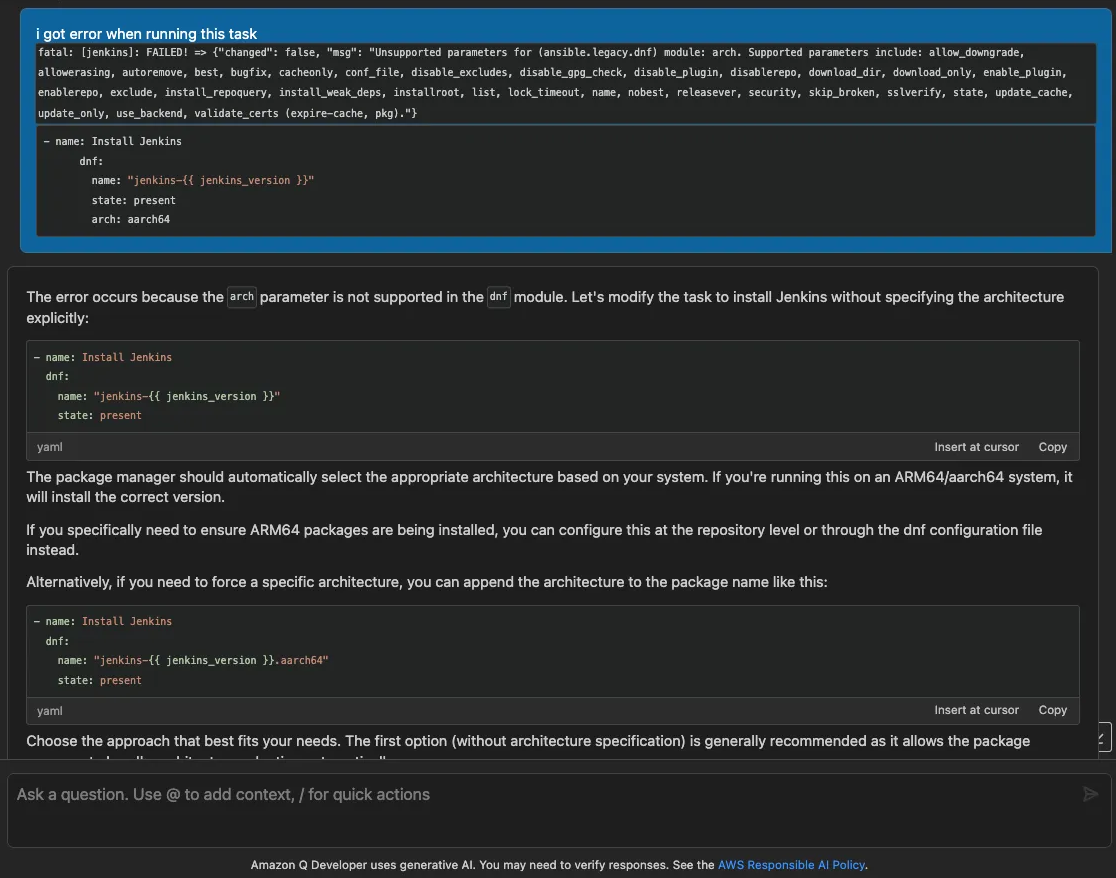Click the fatal: [jenkins]: FAILED! error line
The width and height of the screenshot is (1116, 878).
point(531,53)
